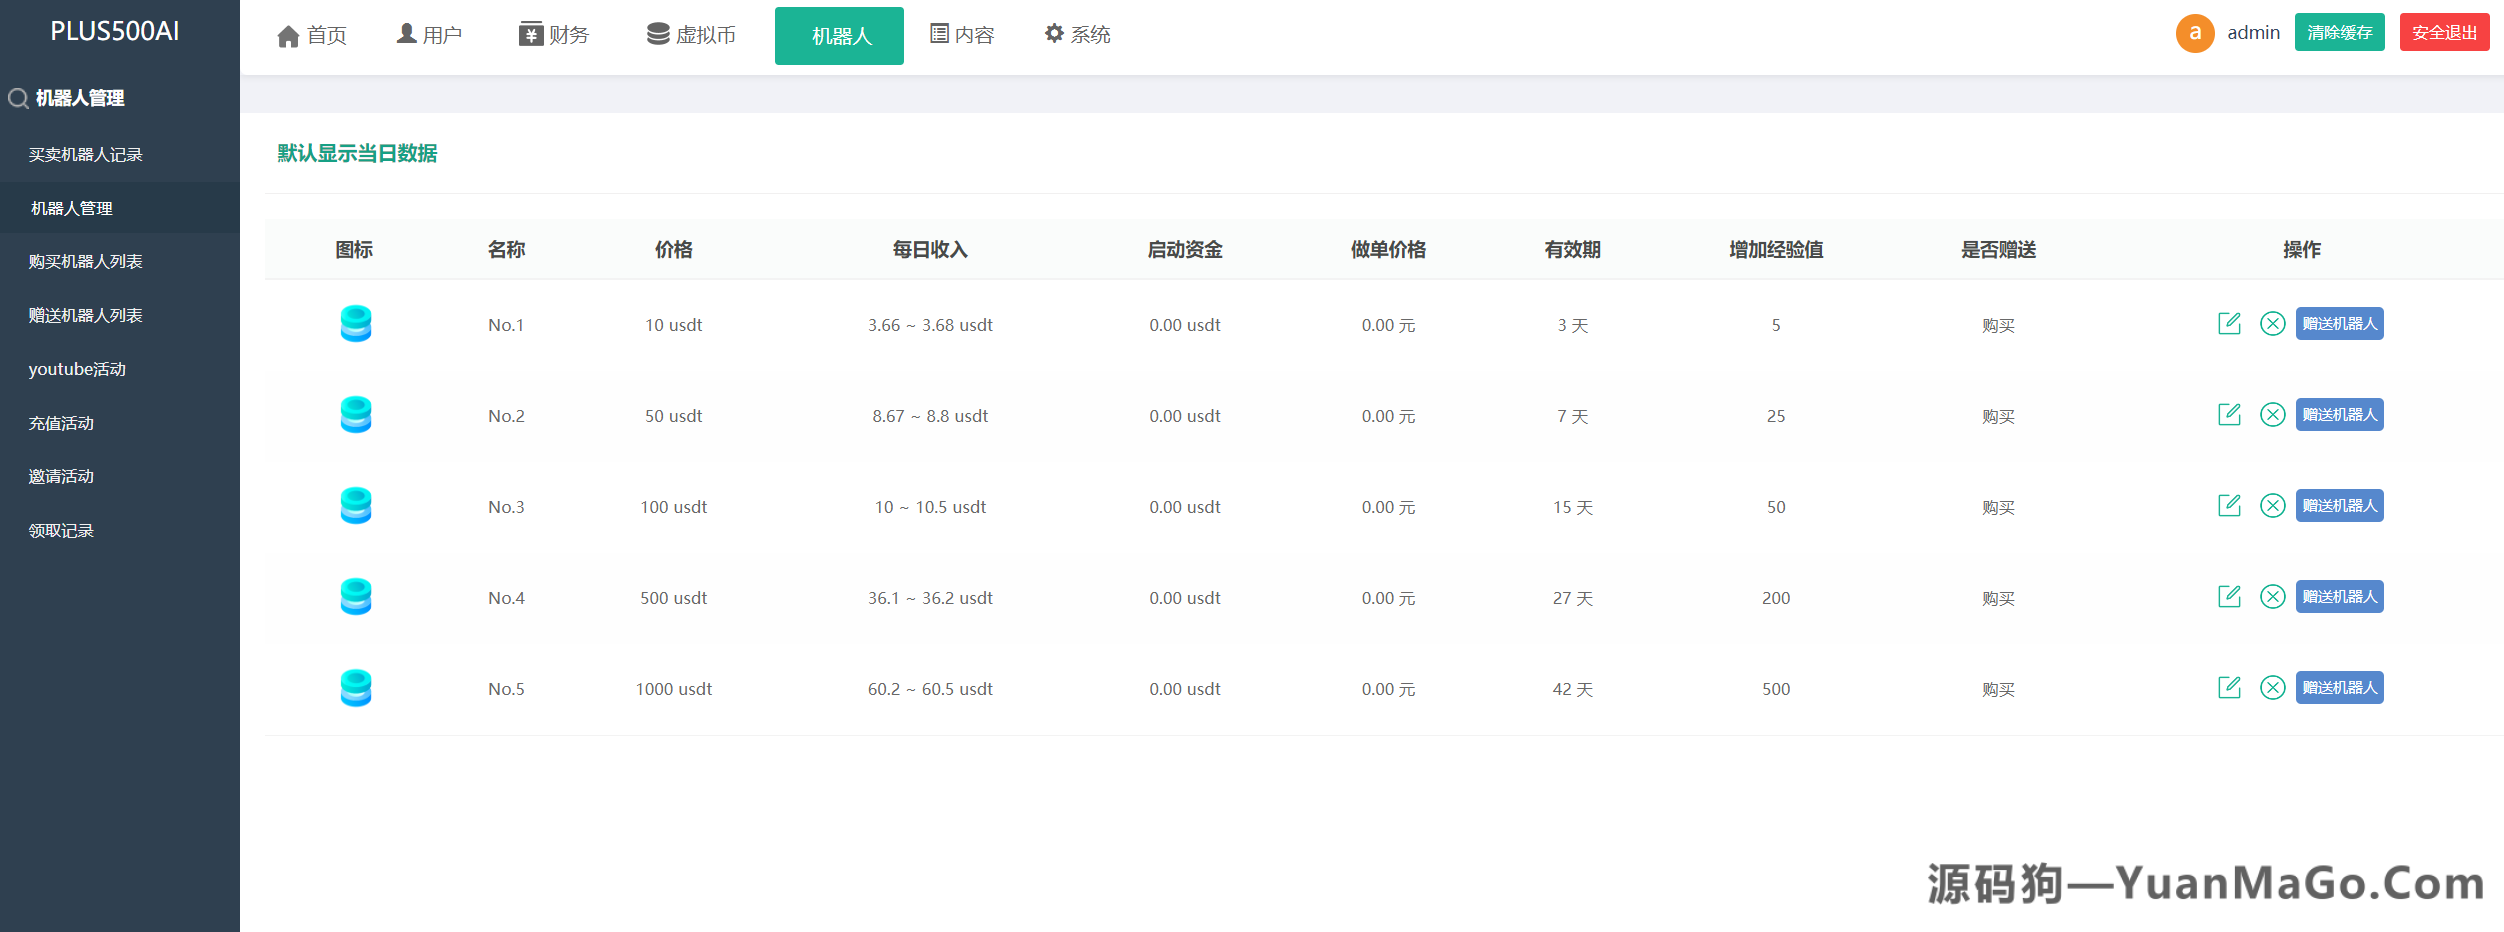Delete robot No.2 with X icon
The image size is (2504, 932).
coord(2274,414)
